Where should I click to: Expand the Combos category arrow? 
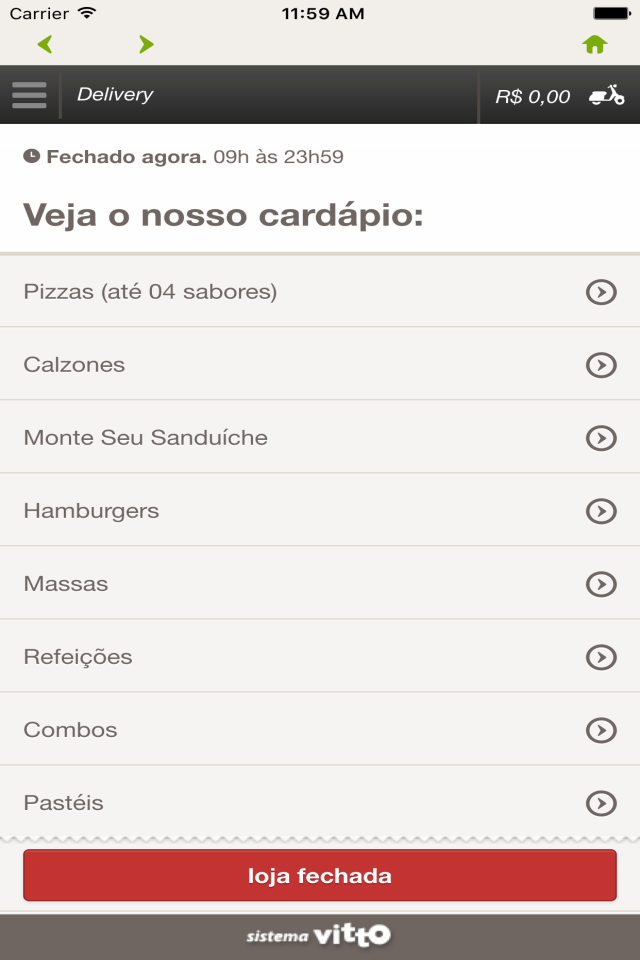pyautogui.click(x=601, y=730)
